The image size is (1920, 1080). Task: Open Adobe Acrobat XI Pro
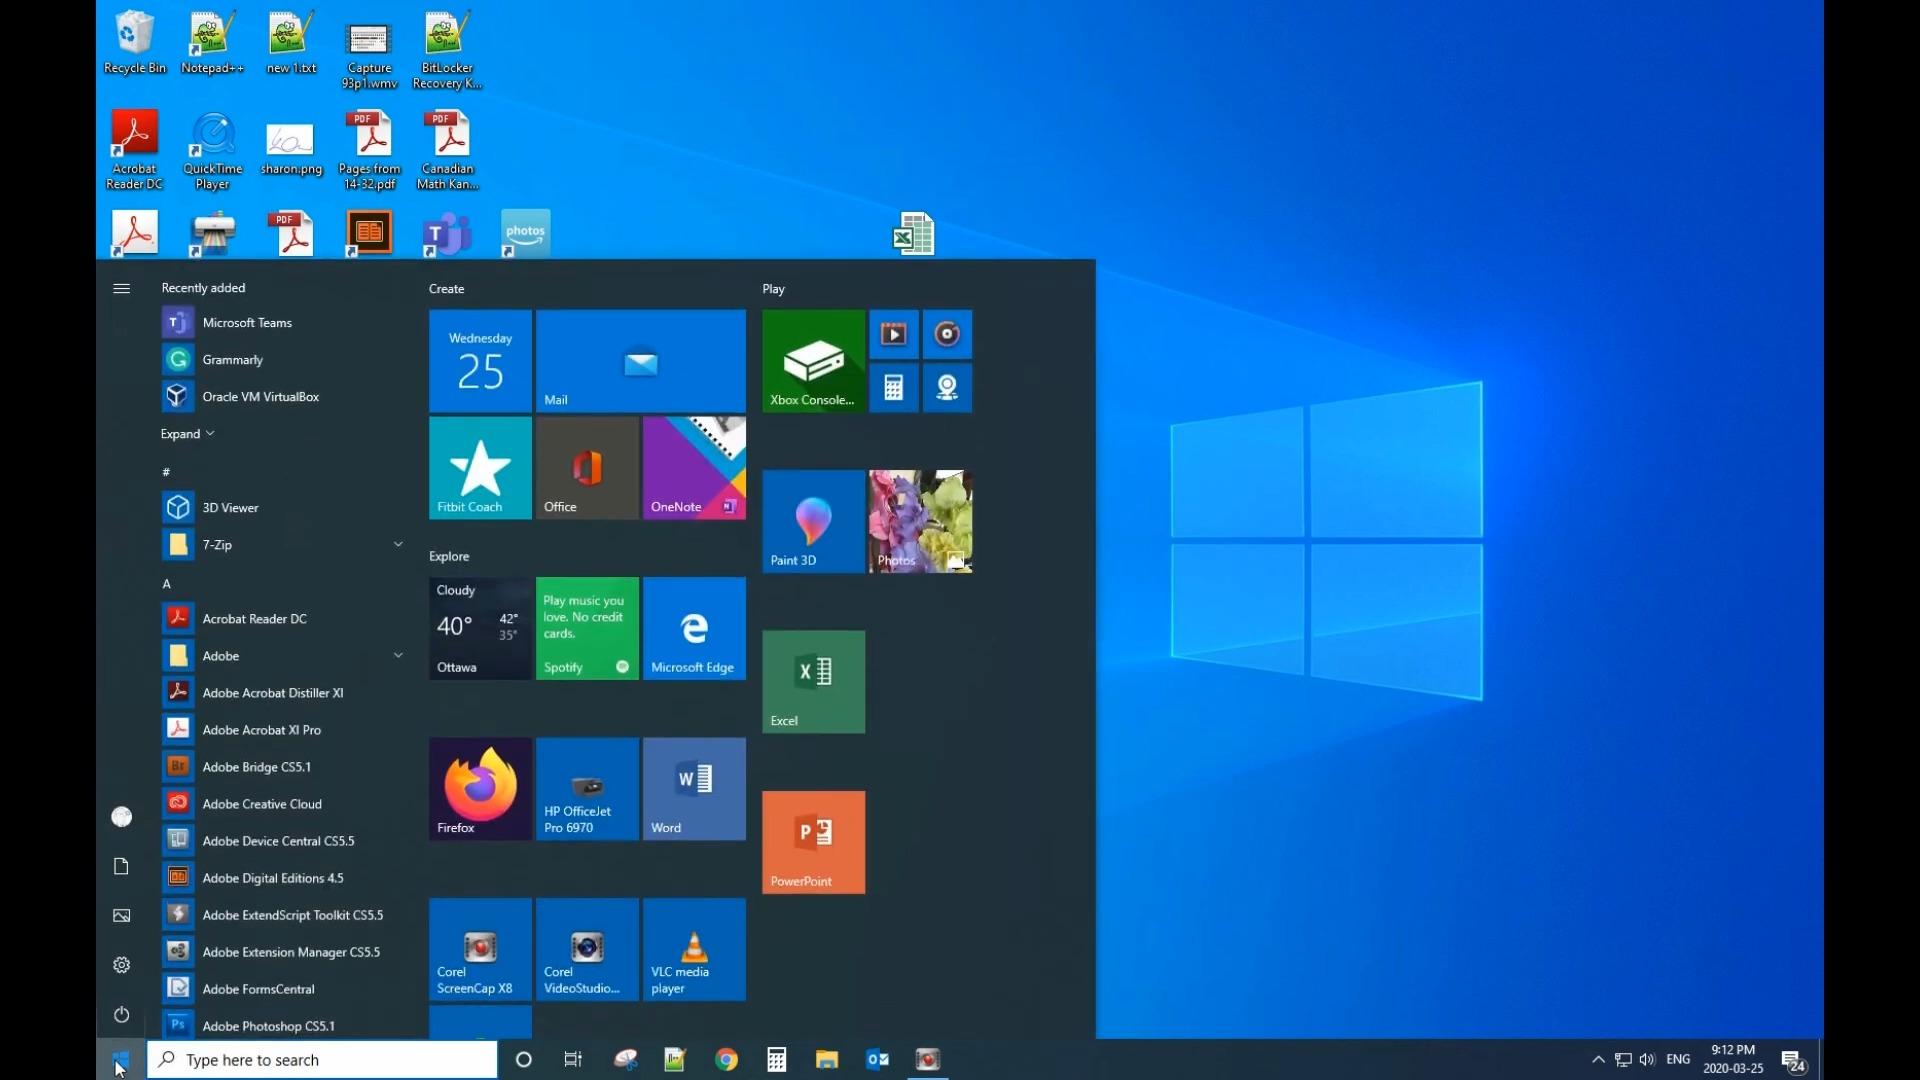click(x=283, y=730)
